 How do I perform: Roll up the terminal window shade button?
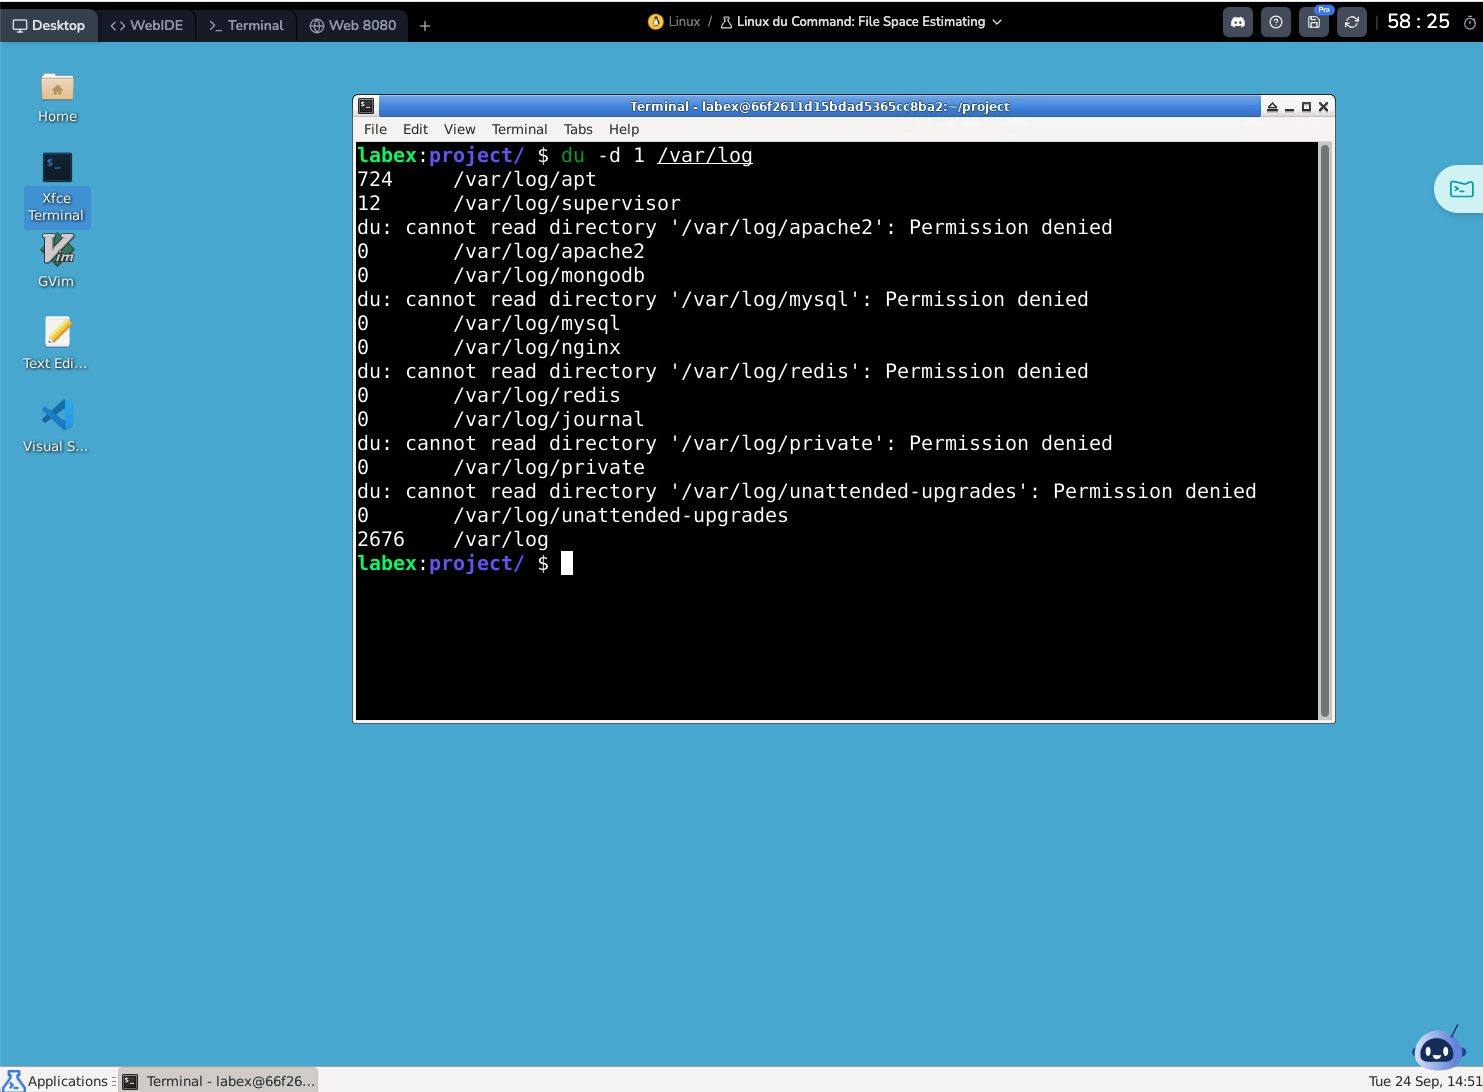1272,107
